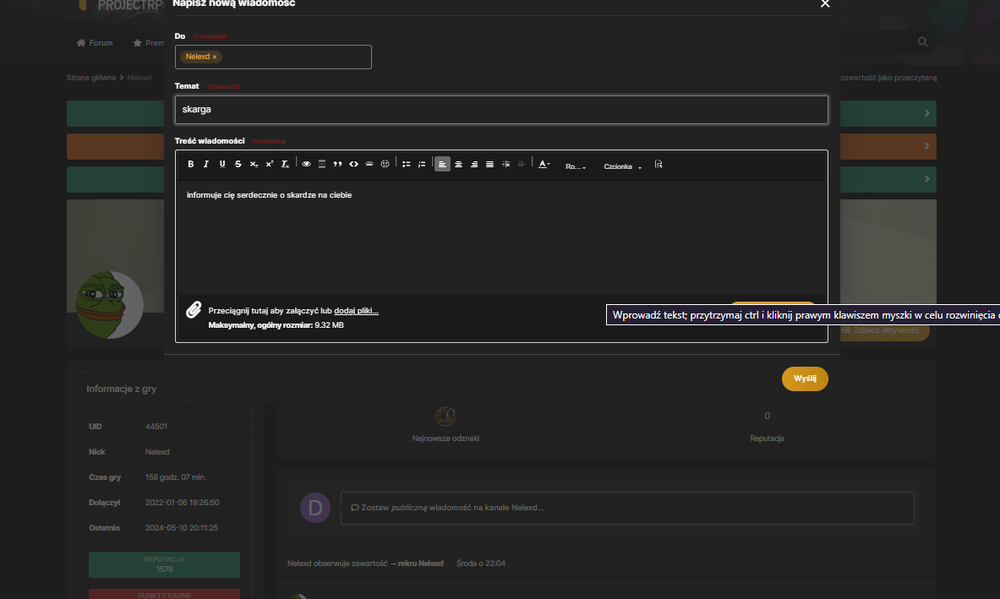Justify the message text
Viewport: 1000px width, 599px height.
coord(490,165)
